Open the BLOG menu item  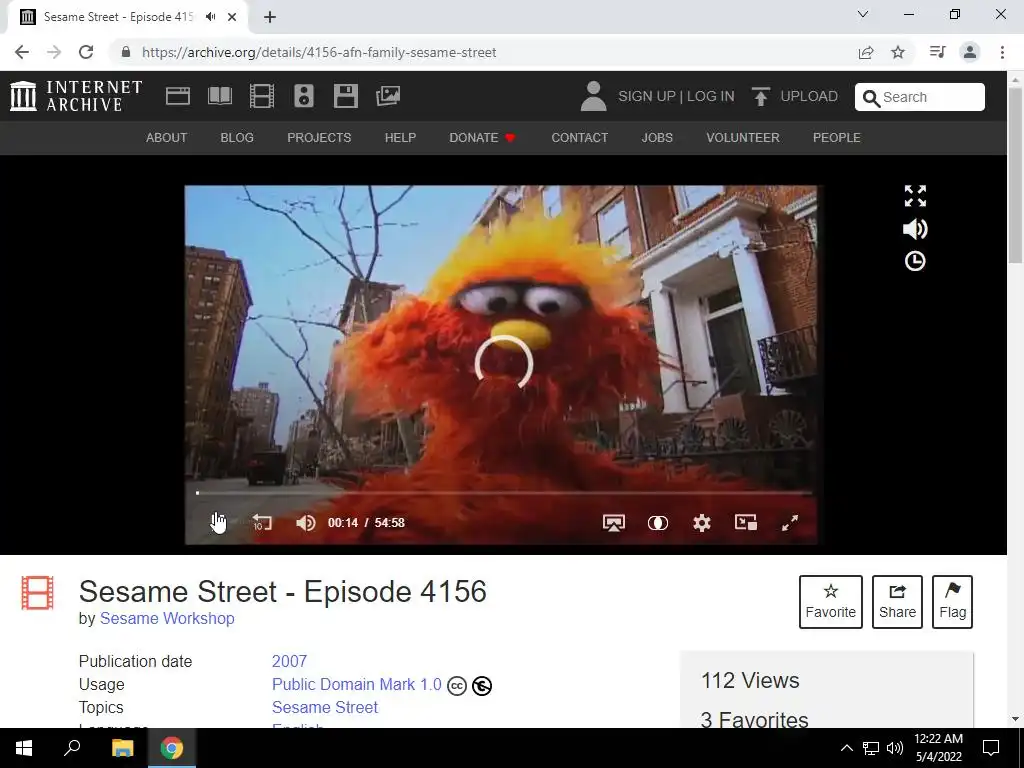click(x=237, y=138)
